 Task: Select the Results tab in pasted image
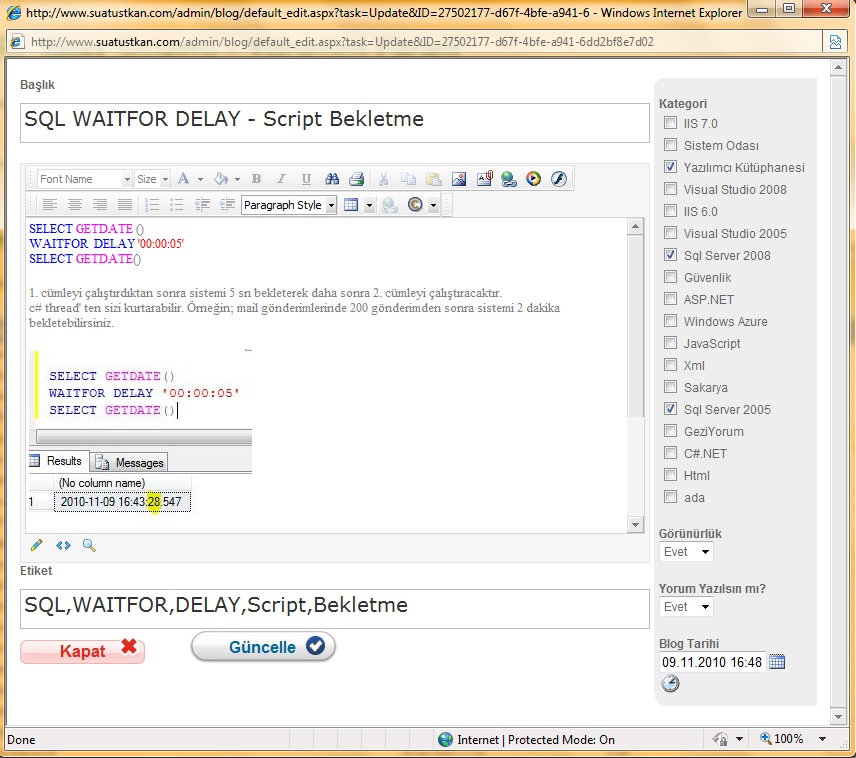(x=58, y=461)
